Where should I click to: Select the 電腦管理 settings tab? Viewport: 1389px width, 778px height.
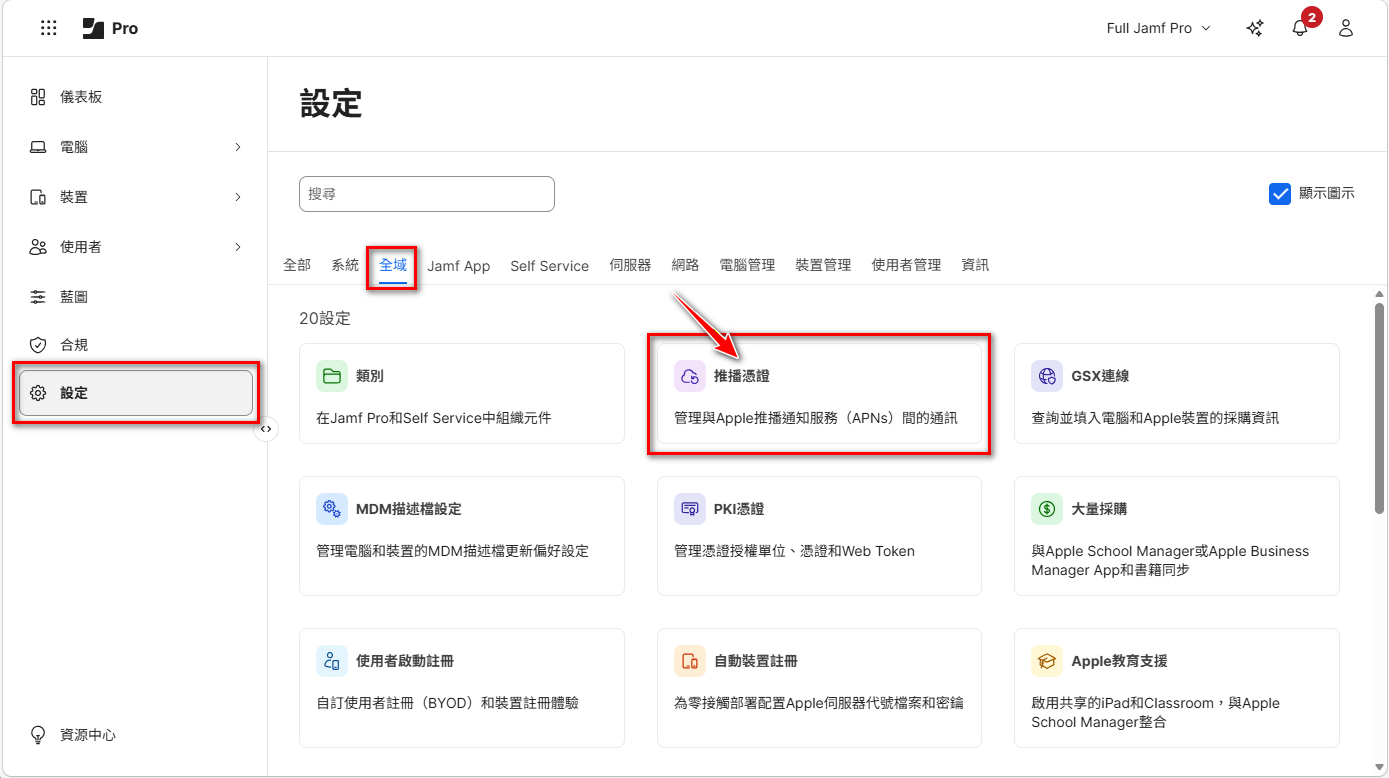pyautogui.click(x=747, y=265)
